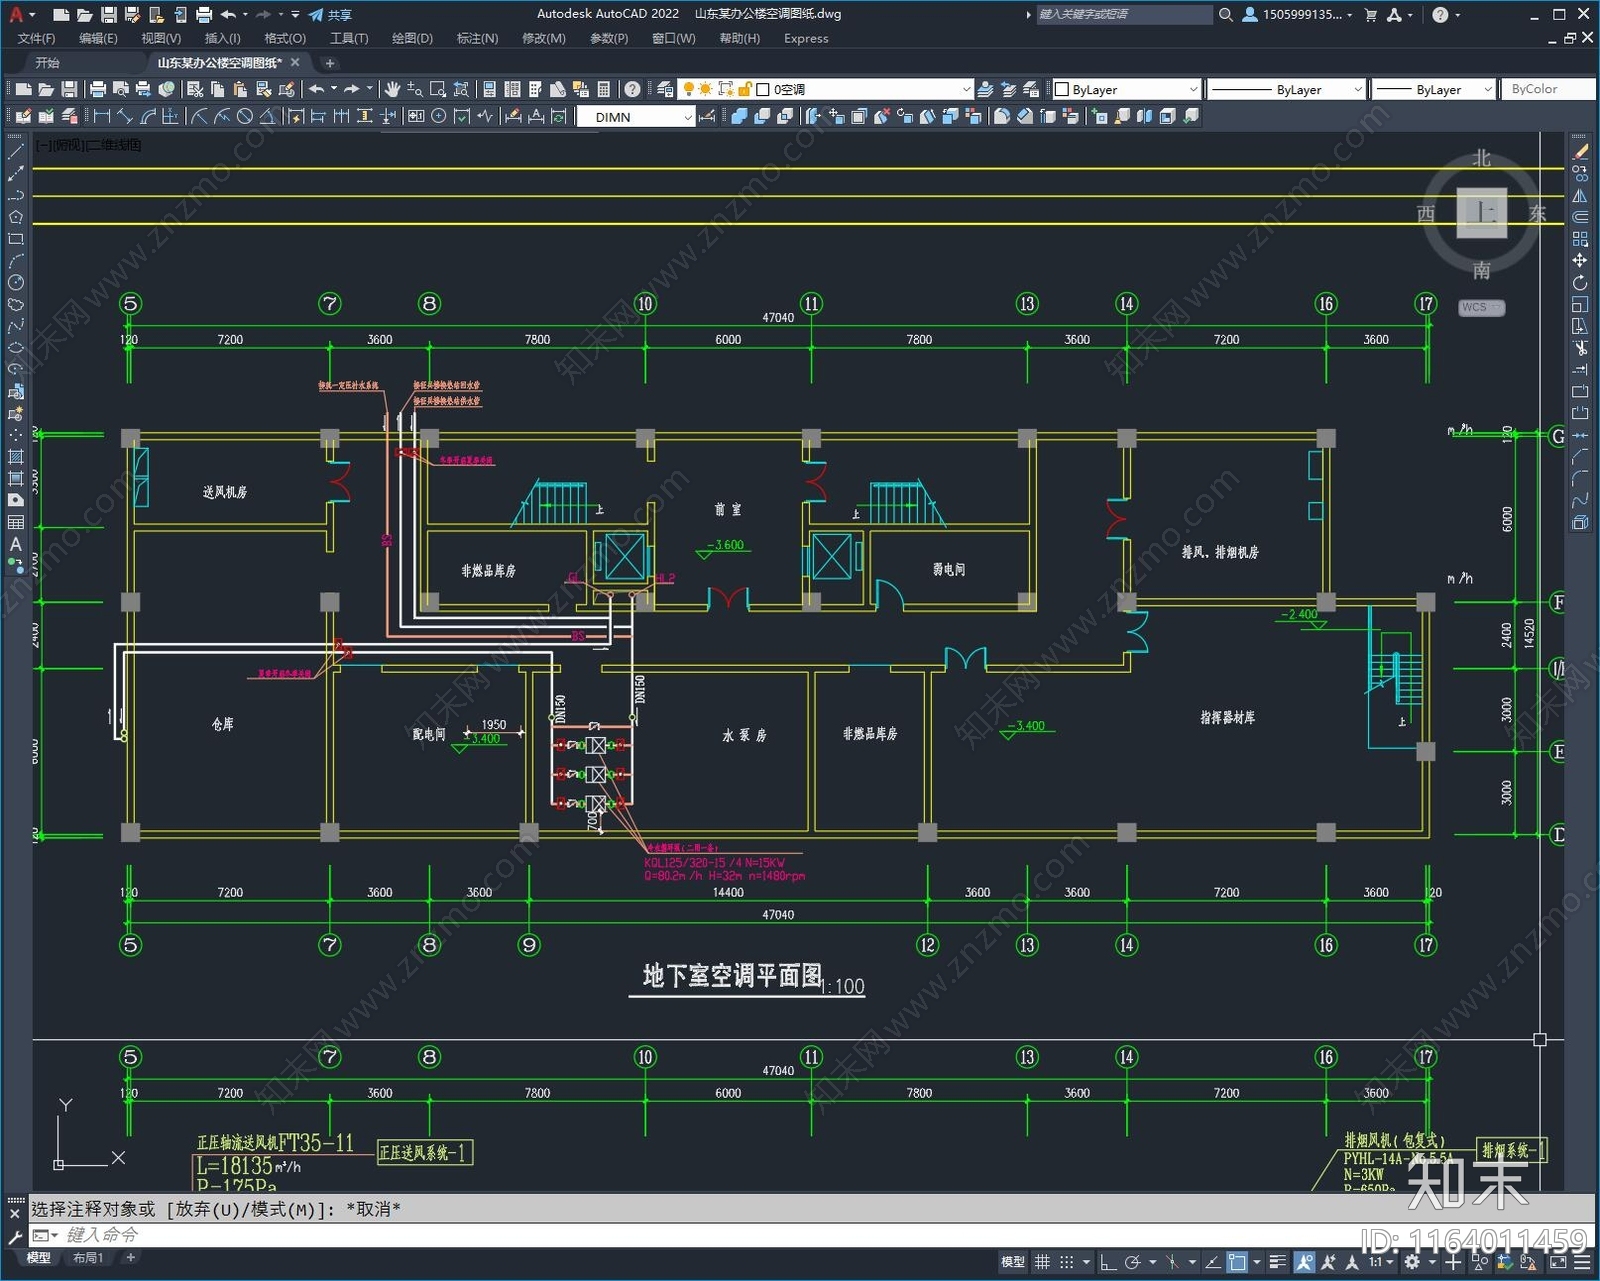Select the Pan tool in the toolbar
The image size is (1600, 1281).
(392, 90)
